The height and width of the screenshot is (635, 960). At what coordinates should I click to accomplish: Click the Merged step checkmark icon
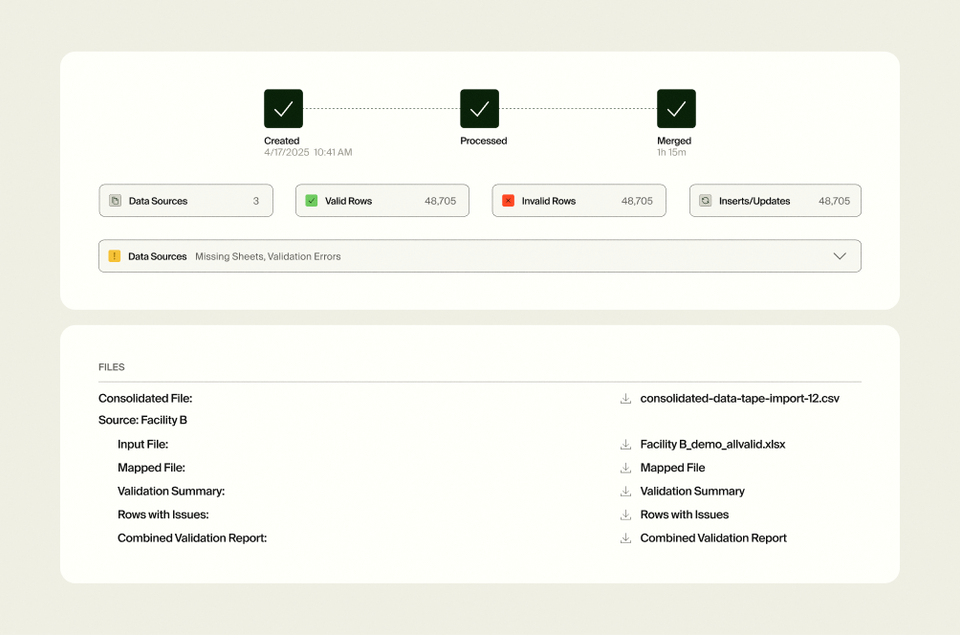coord(676,108)
